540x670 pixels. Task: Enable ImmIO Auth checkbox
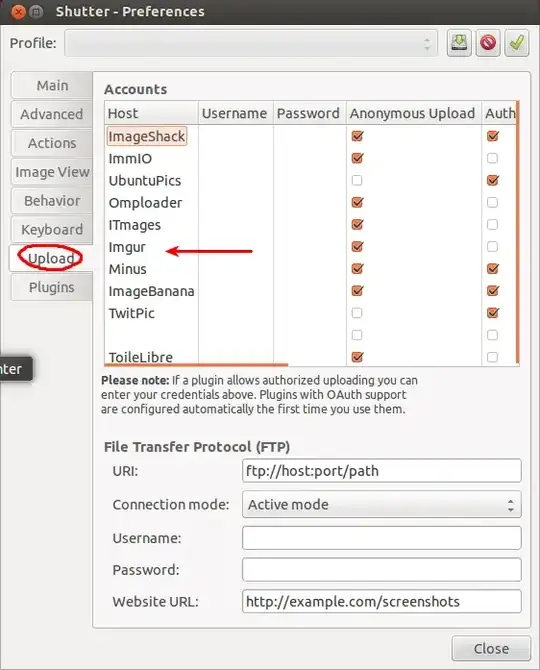point(493,158)
